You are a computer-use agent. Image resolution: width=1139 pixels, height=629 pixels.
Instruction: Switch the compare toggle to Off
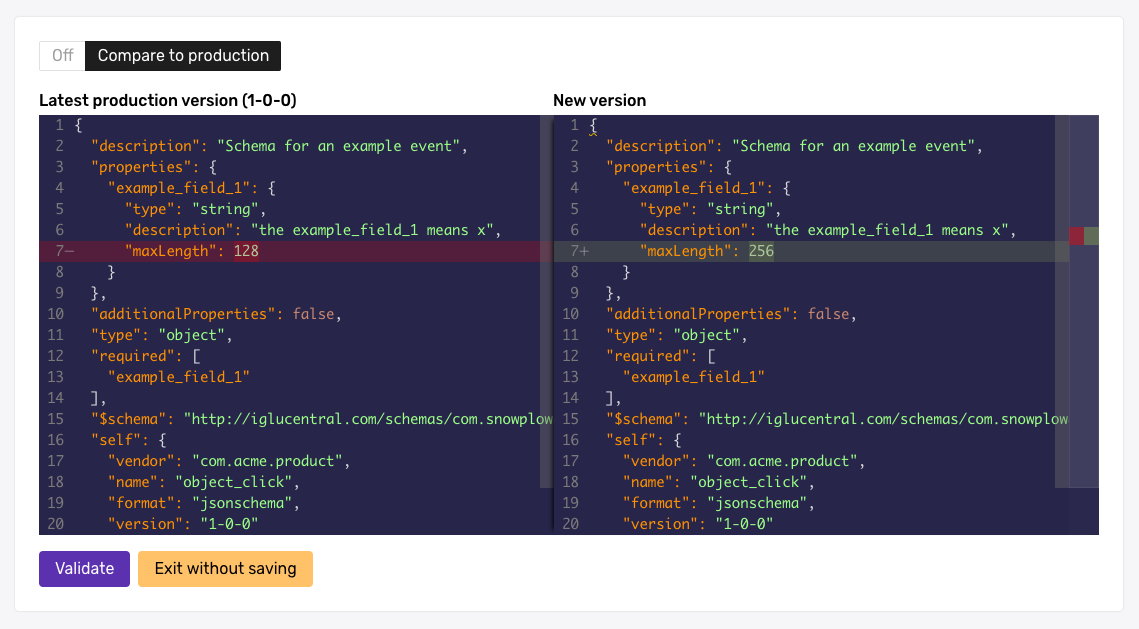[x=62, y=56]
